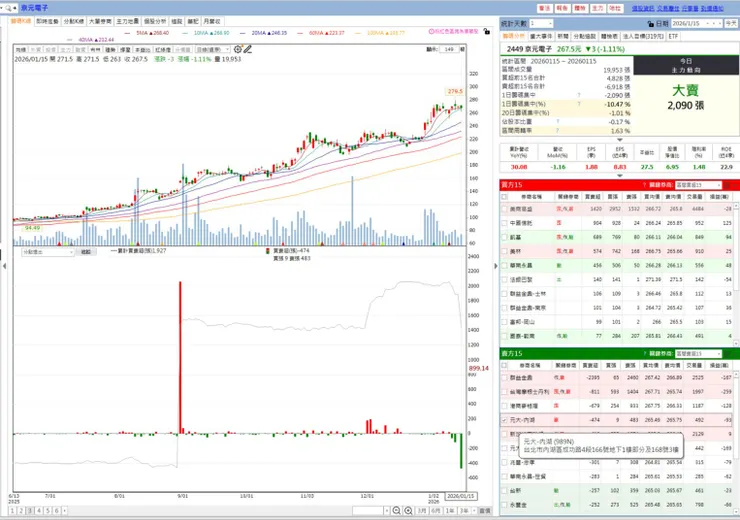Open chart settings gear icon

(x=238, y=49)
